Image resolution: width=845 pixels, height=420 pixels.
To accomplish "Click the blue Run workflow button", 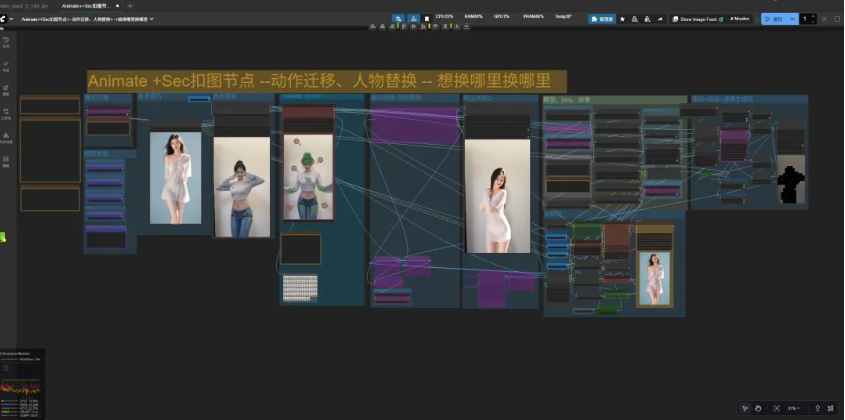I will pos(773,18).
